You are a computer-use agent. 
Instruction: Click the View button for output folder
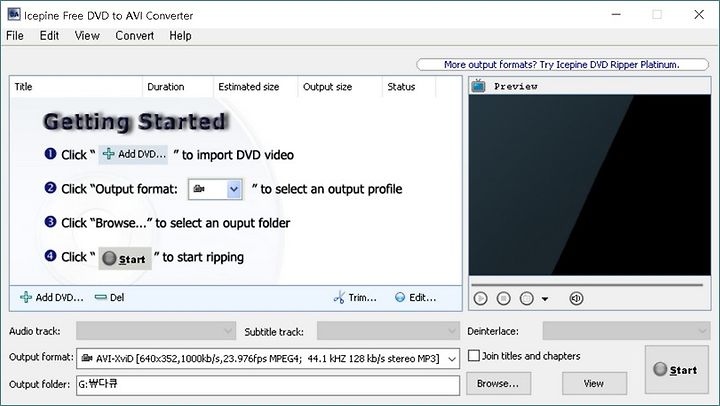pos(594,383)
